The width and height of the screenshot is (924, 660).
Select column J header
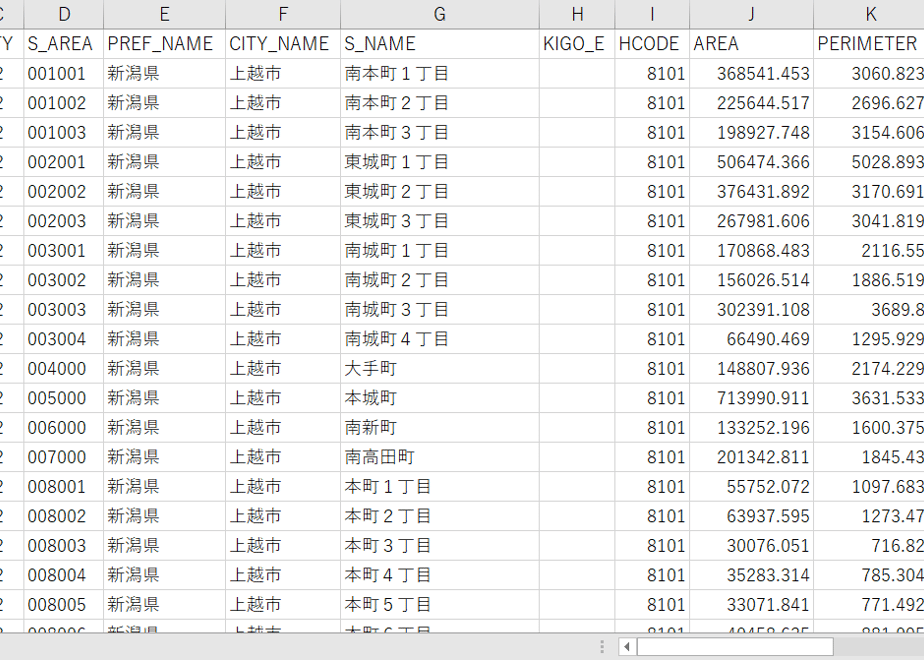pyautogui.click(x=751, y=14)
